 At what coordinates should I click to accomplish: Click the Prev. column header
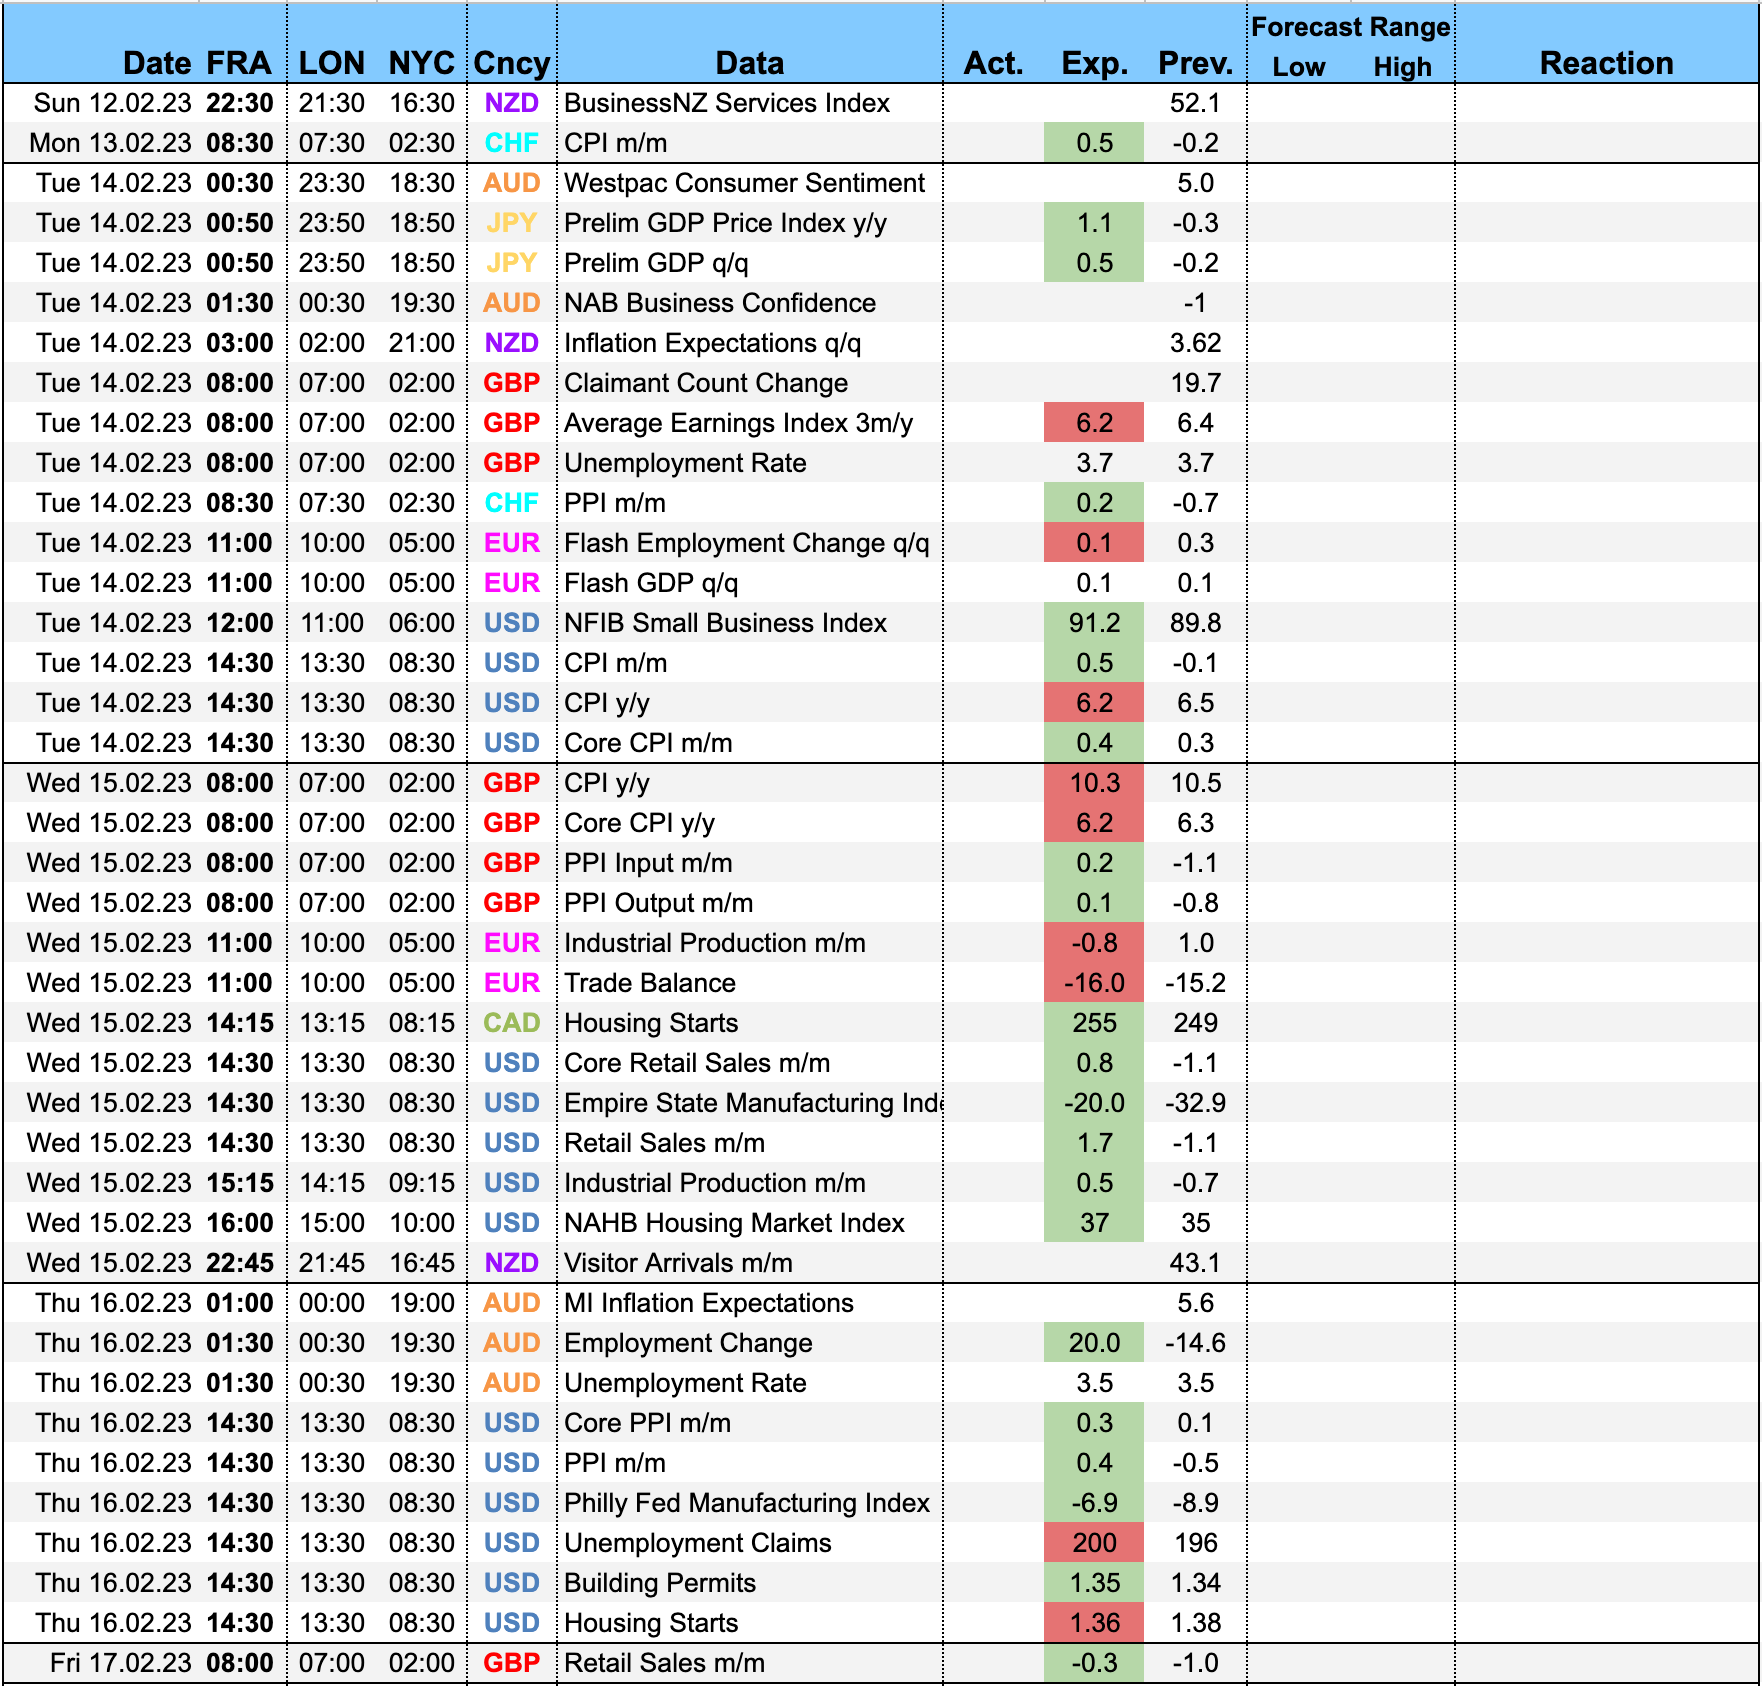pyautogui.click(x=1196, y=63)
